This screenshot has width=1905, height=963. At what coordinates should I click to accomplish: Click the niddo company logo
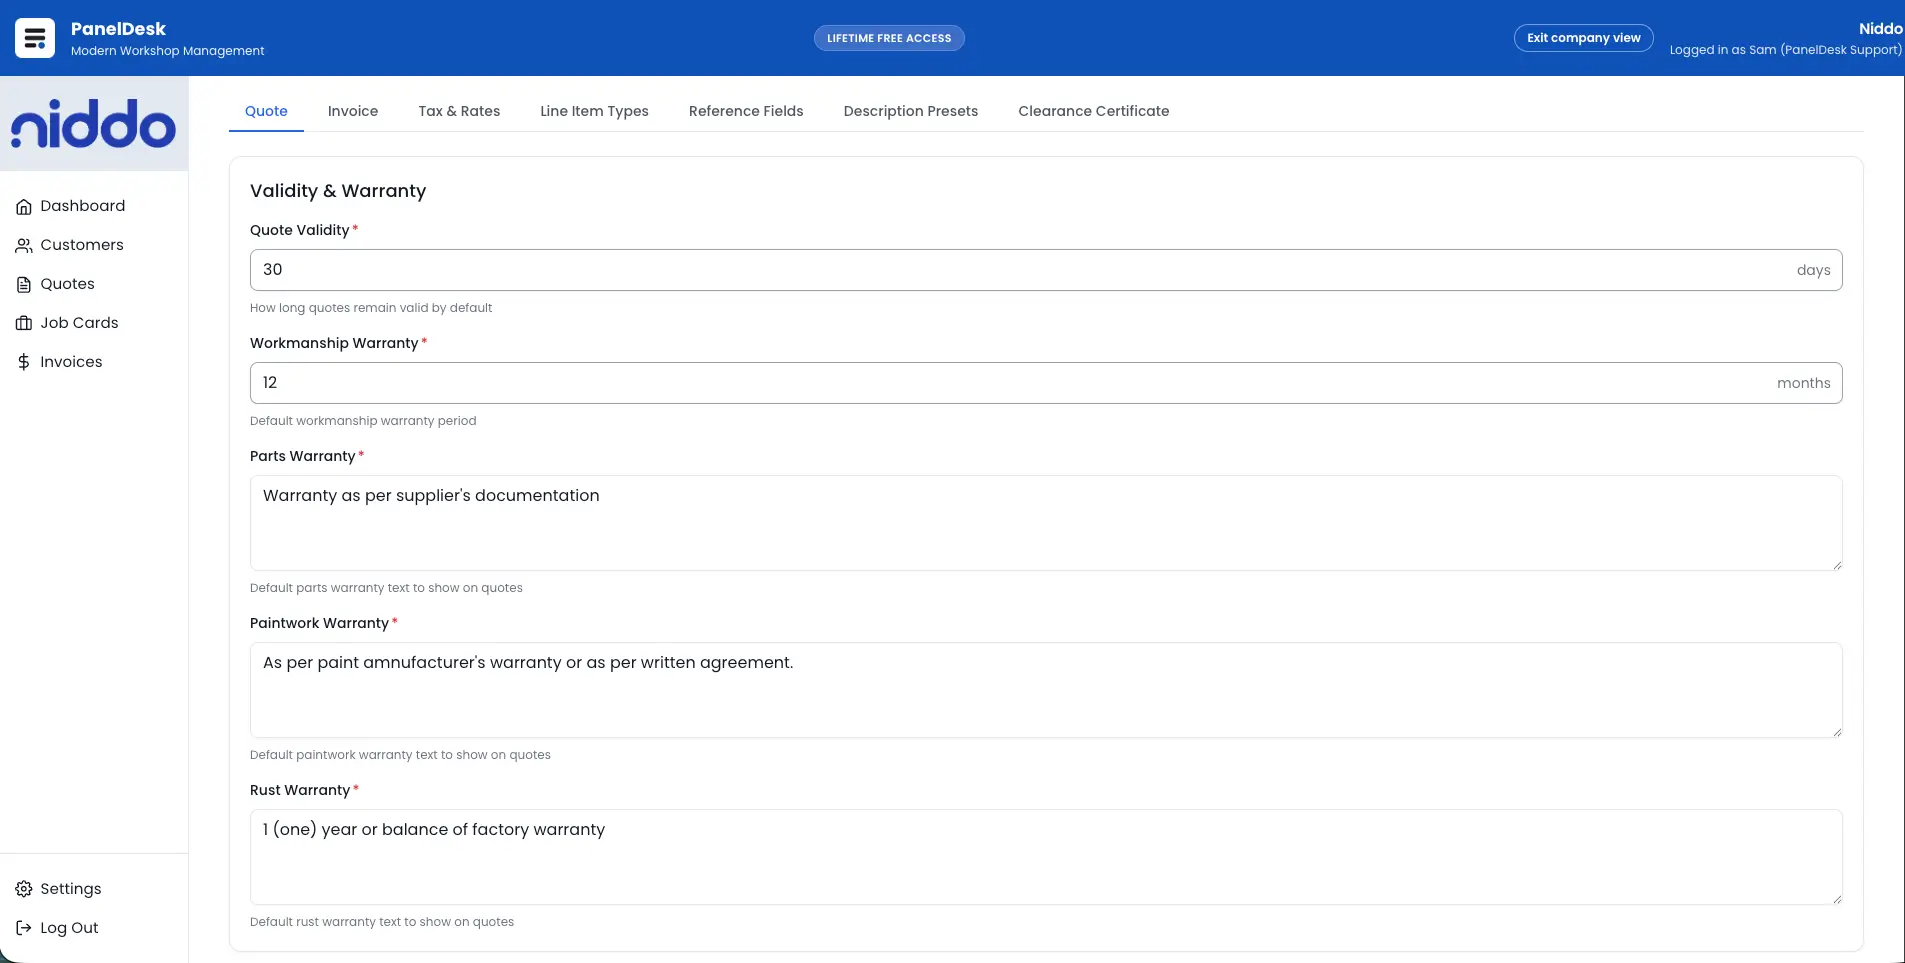(x=94, y=122)
